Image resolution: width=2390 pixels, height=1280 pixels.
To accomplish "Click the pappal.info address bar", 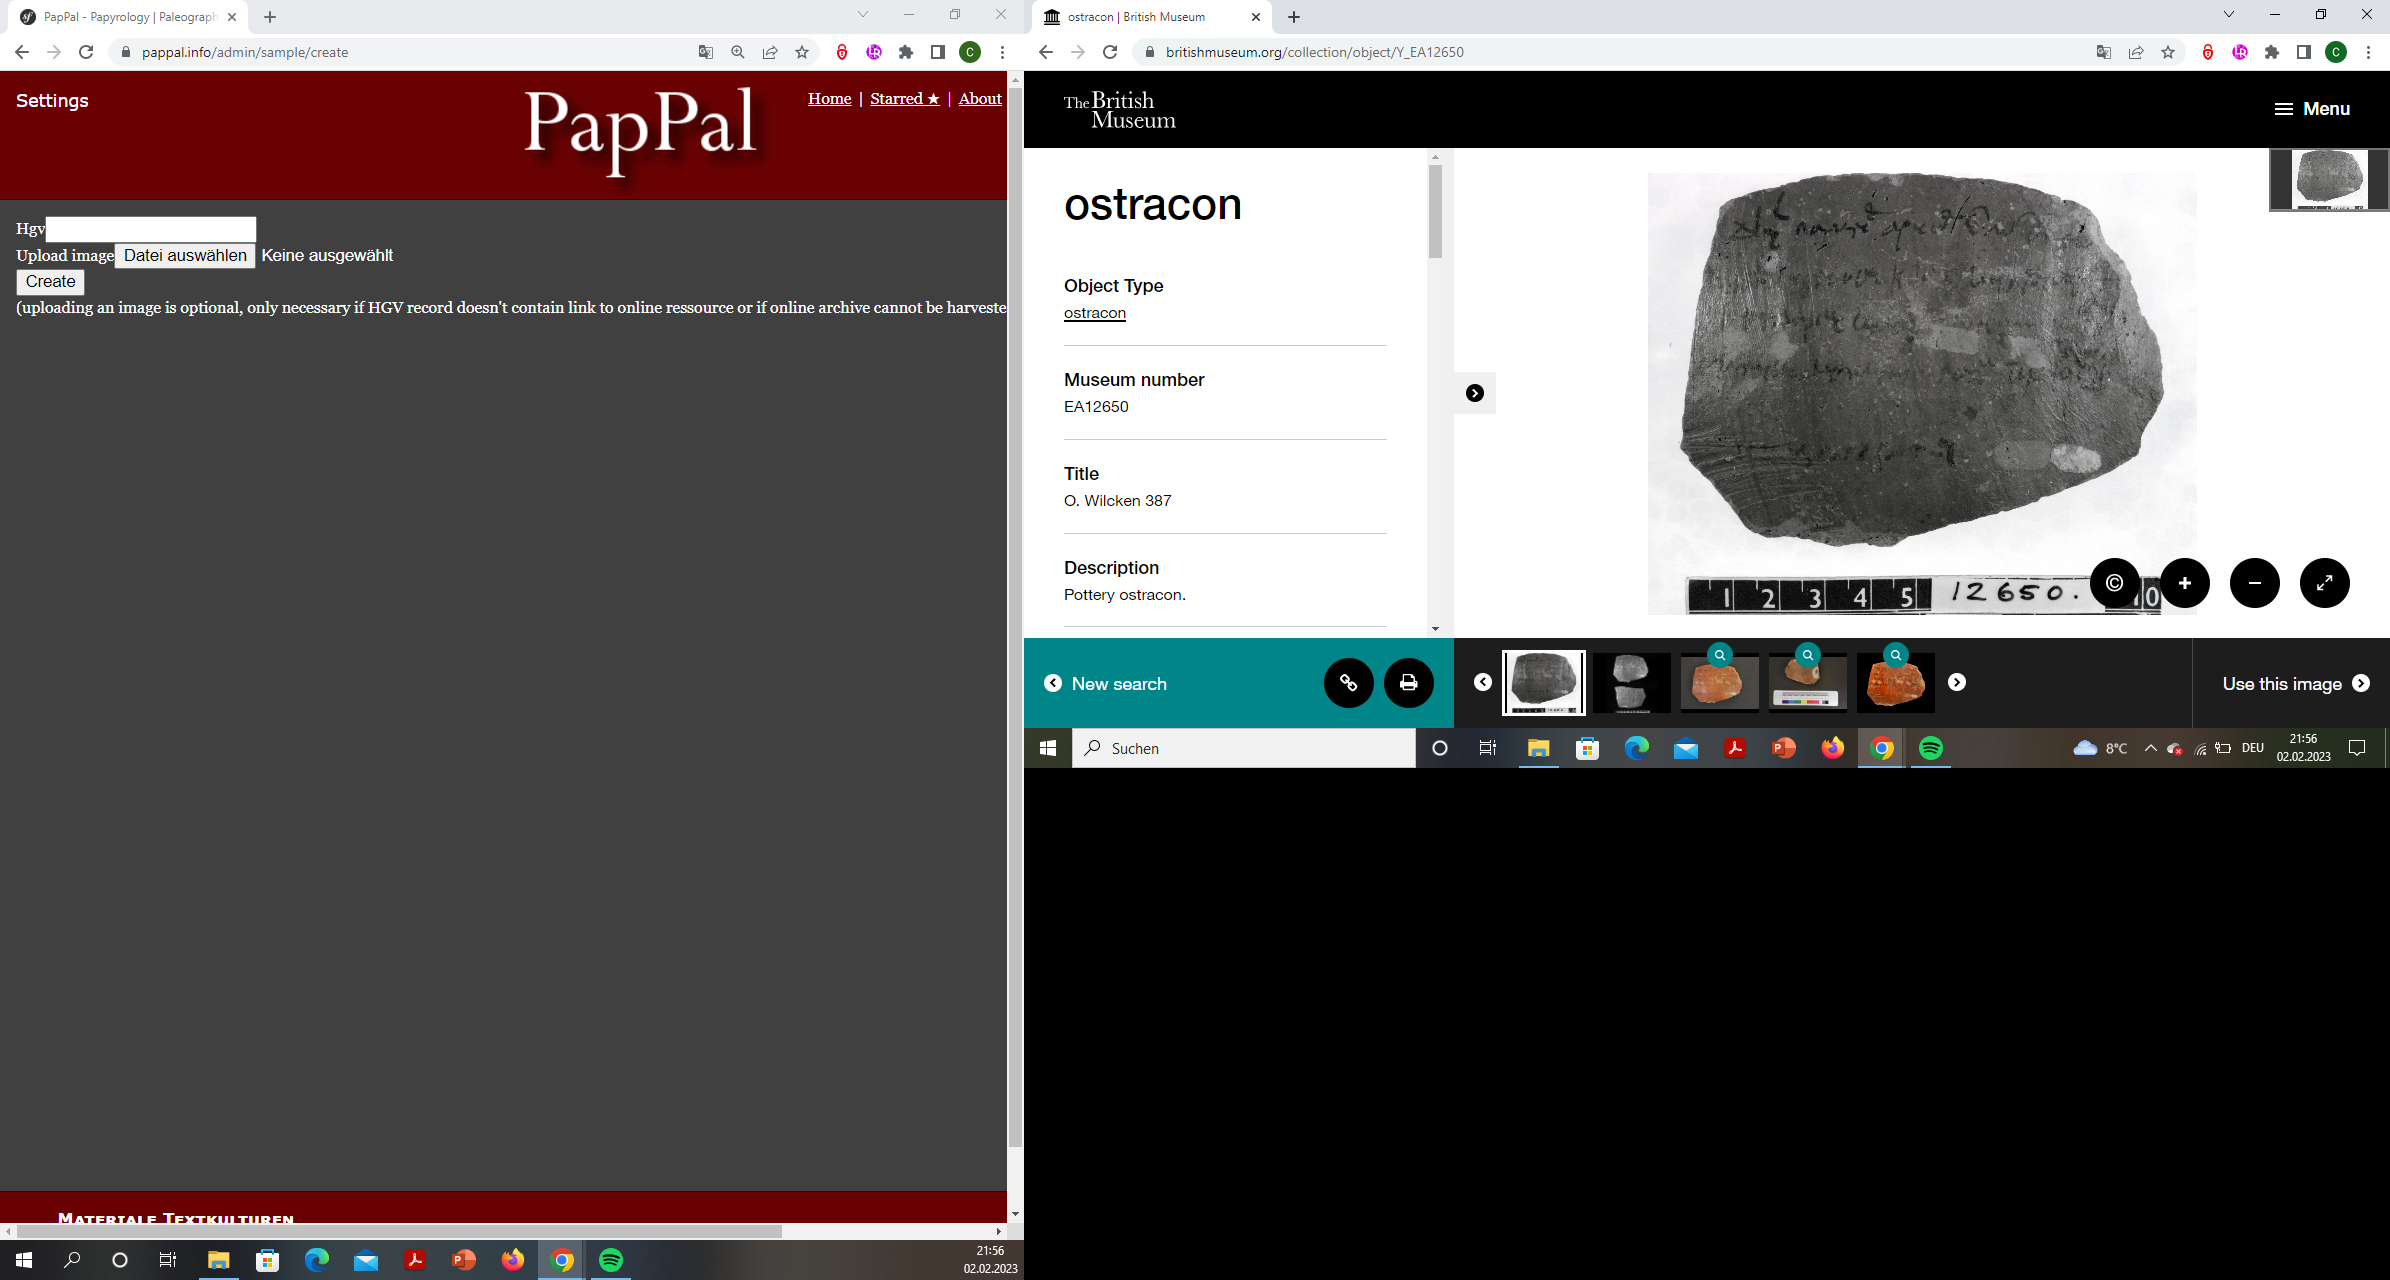I will click(x=400, y=52).
